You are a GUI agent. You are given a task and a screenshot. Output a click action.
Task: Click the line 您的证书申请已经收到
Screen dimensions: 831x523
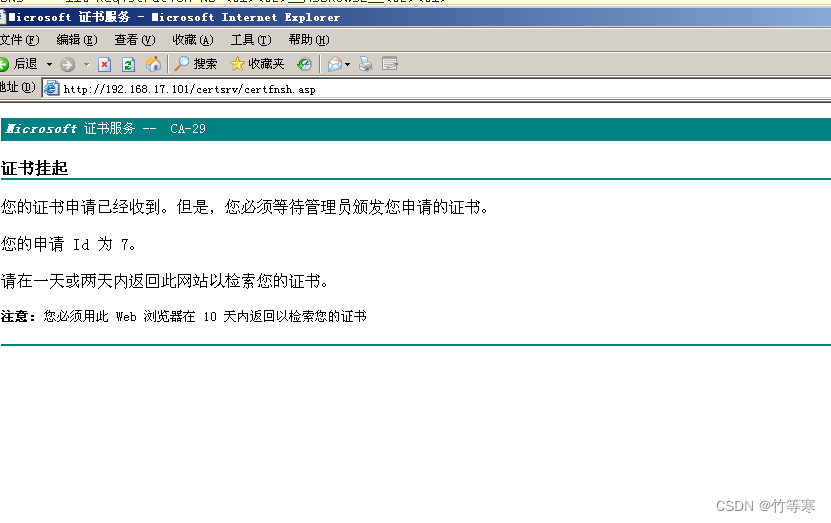[244, 207]
